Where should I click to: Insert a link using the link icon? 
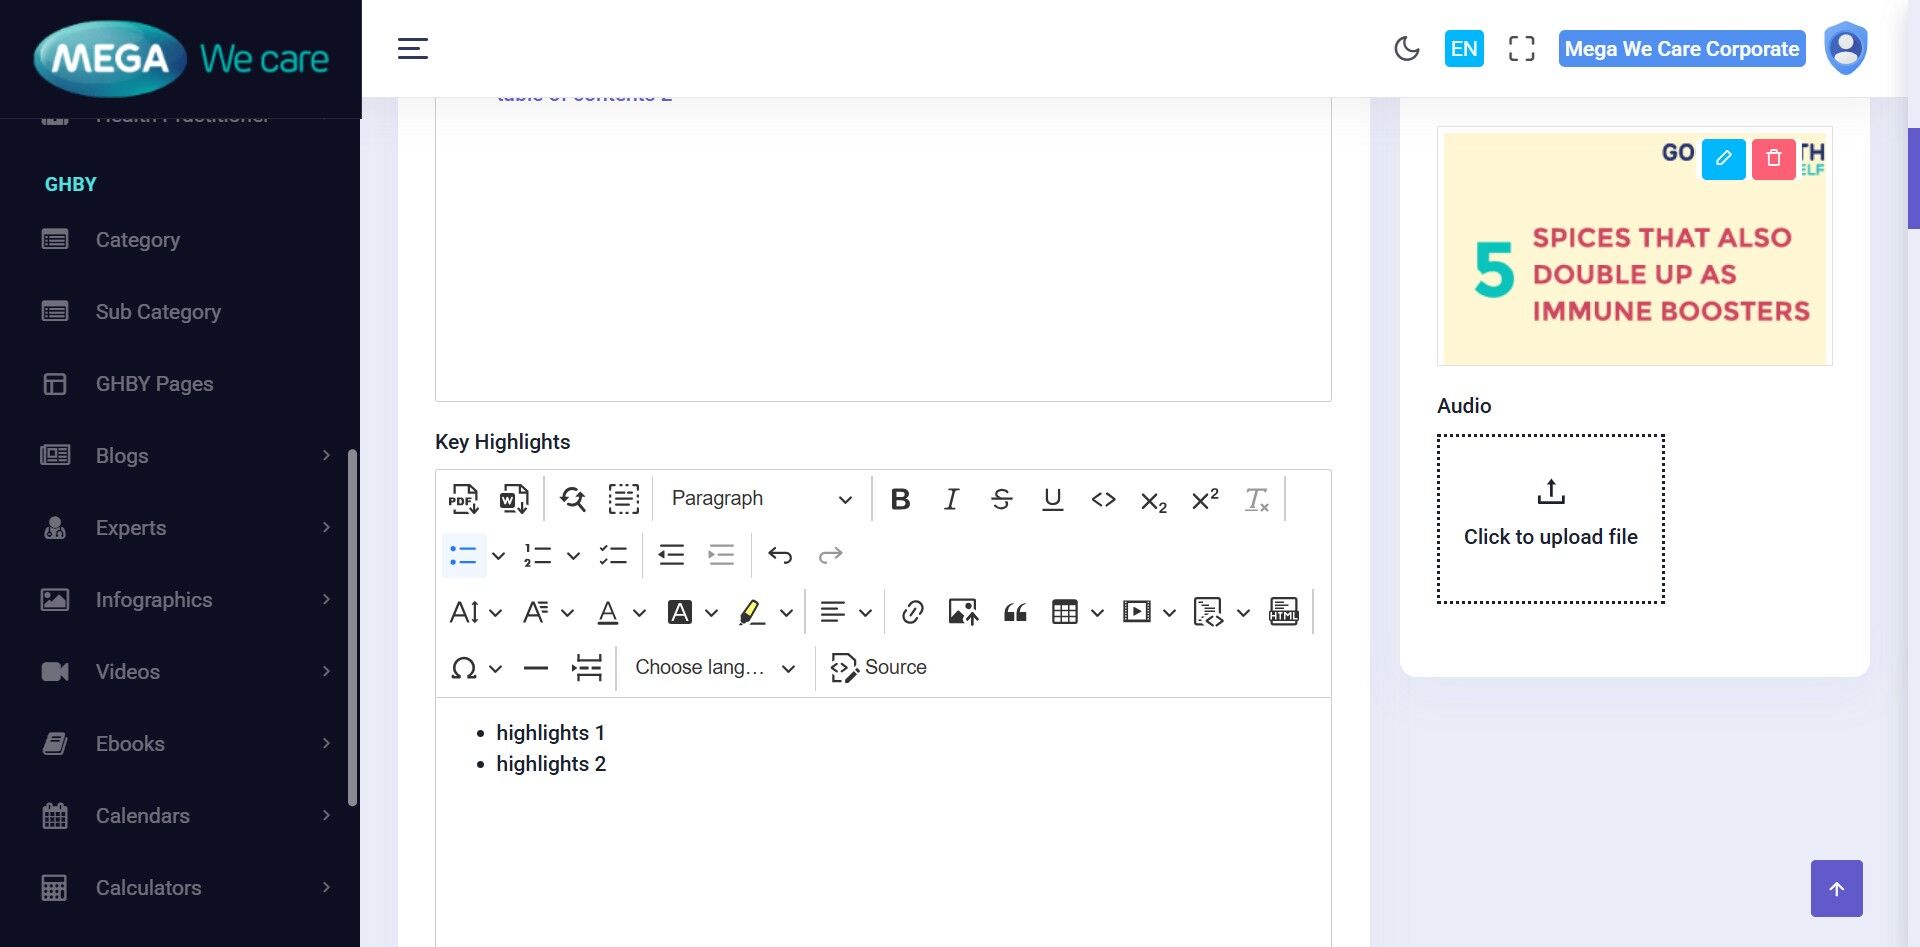[x=912, y=612]
